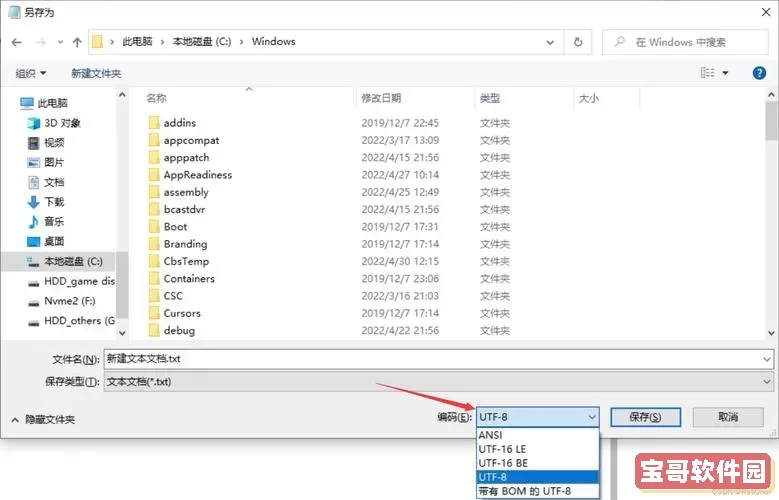779x500 pixels.
Task: Click the search Windows box
Action: [685, 42]
